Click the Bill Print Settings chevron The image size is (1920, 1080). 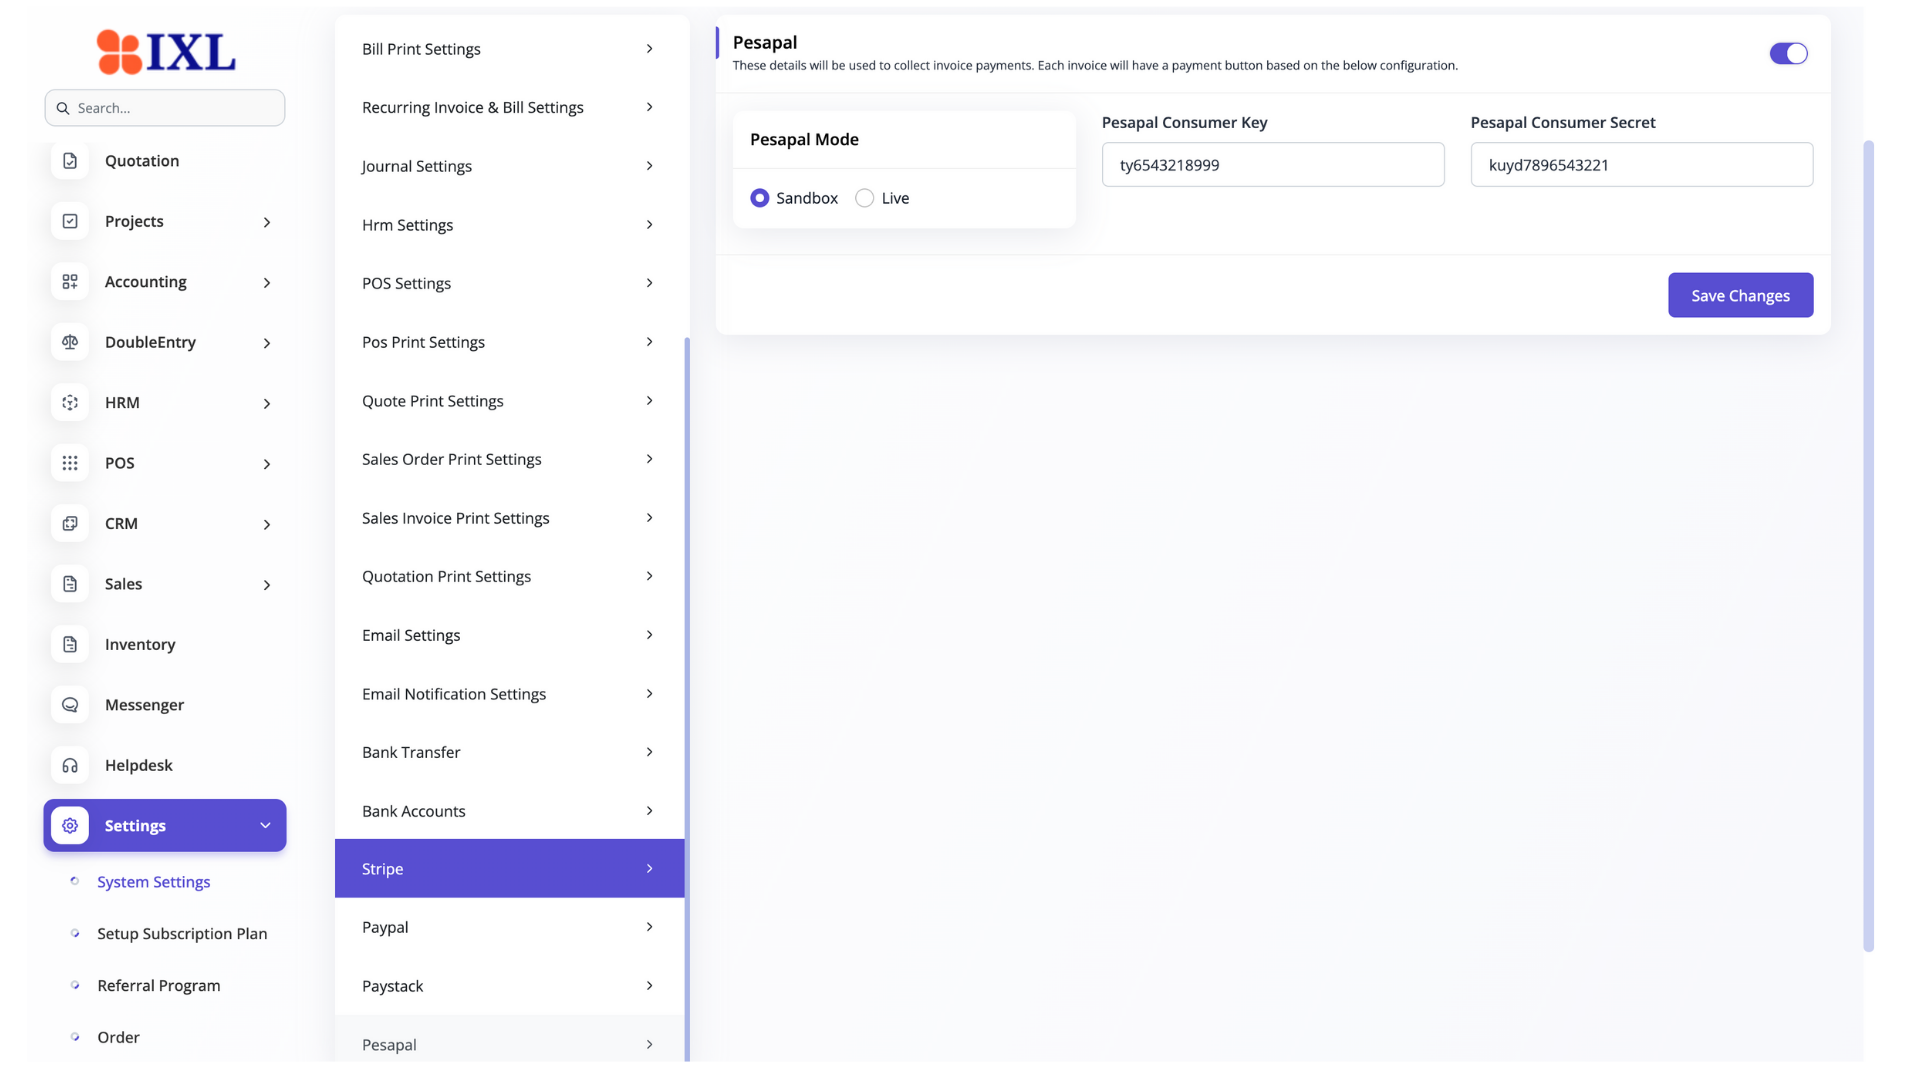(649, 49)
